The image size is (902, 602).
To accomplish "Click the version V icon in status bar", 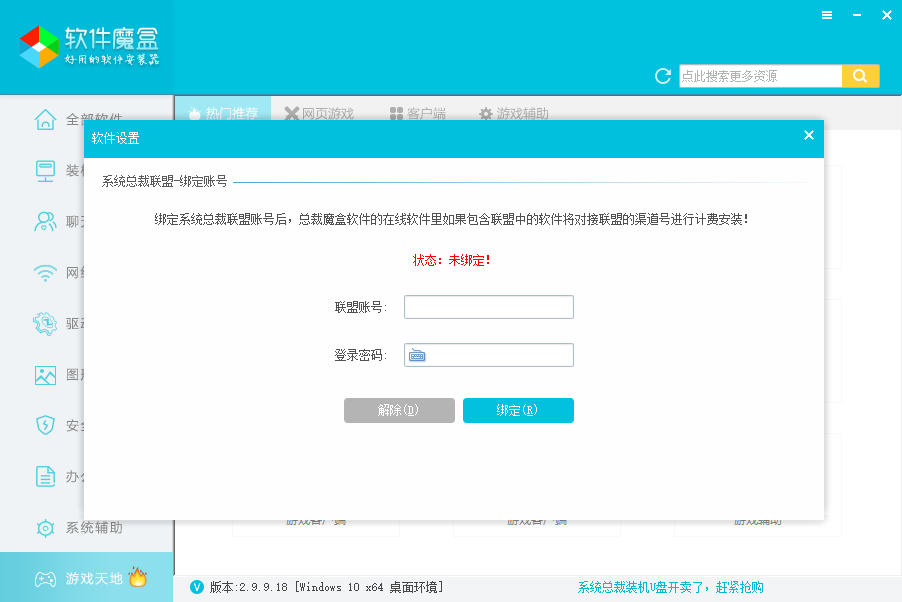I will (197, 587).
